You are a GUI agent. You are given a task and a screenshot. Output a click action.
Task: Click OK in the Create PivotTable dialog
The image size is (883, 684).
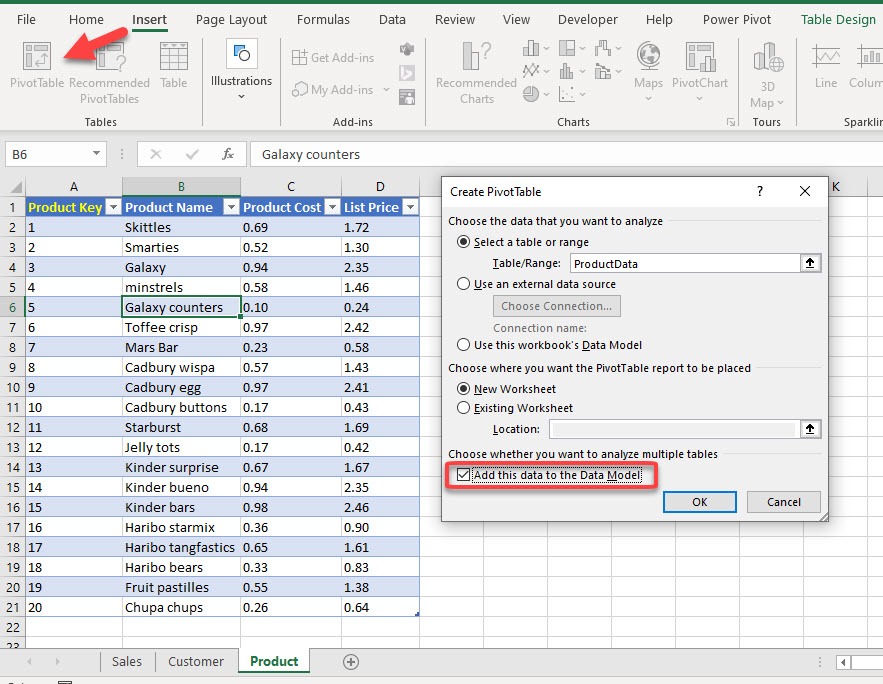(699, 501)
